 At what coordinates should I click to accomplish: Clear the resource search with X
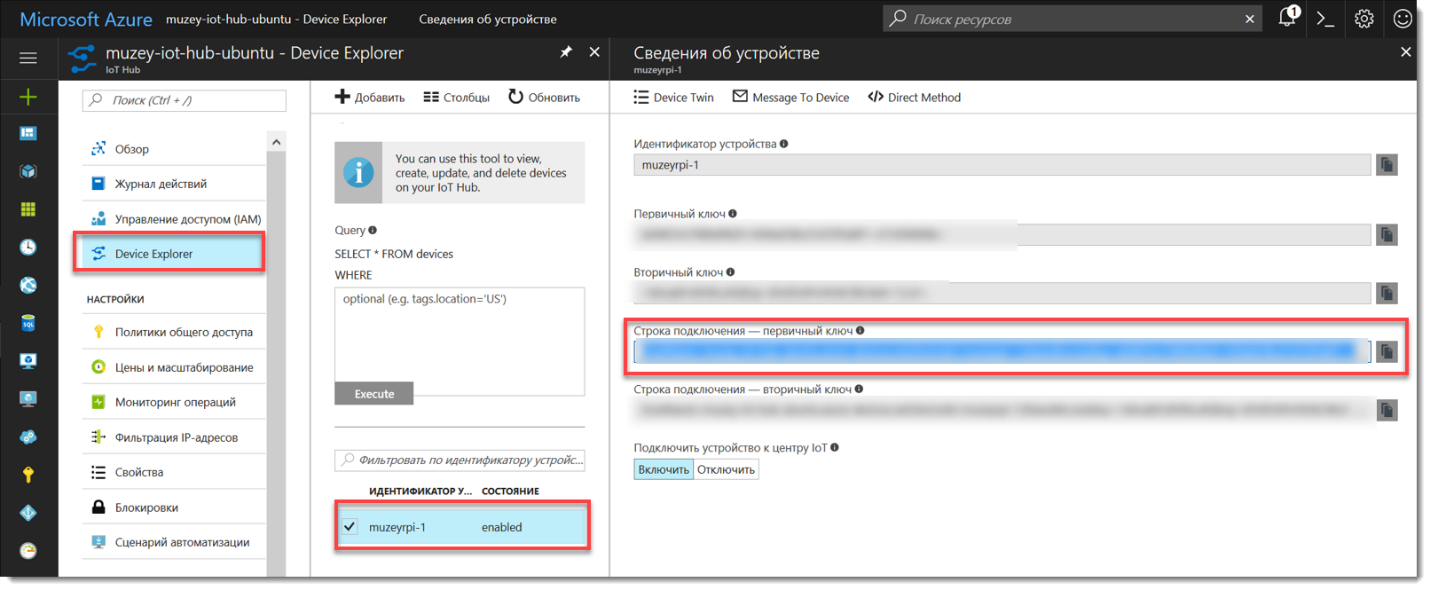pos(1250,19)
